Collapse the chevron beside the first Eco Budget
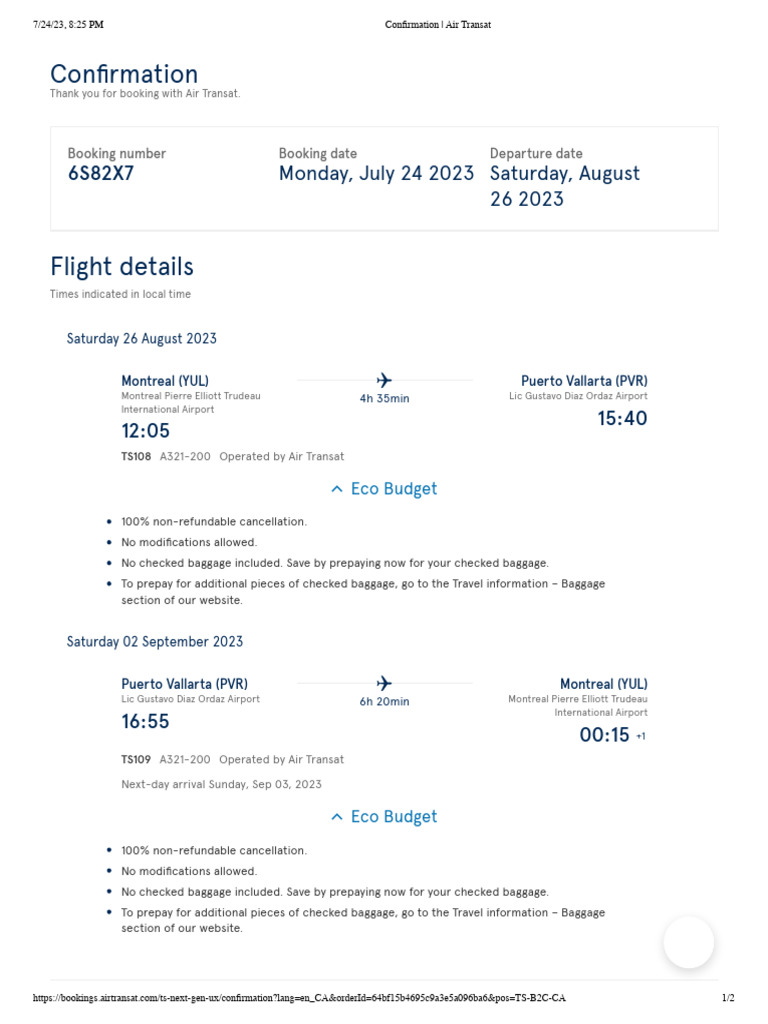 click(337, 489)
